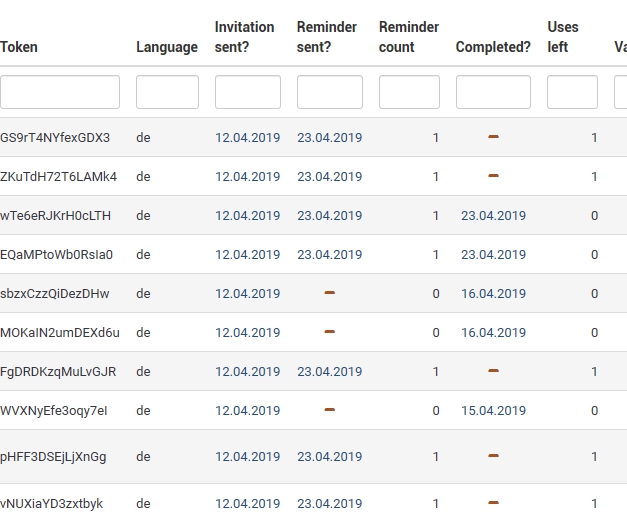Focus the Token filter input field

[60, 92]
